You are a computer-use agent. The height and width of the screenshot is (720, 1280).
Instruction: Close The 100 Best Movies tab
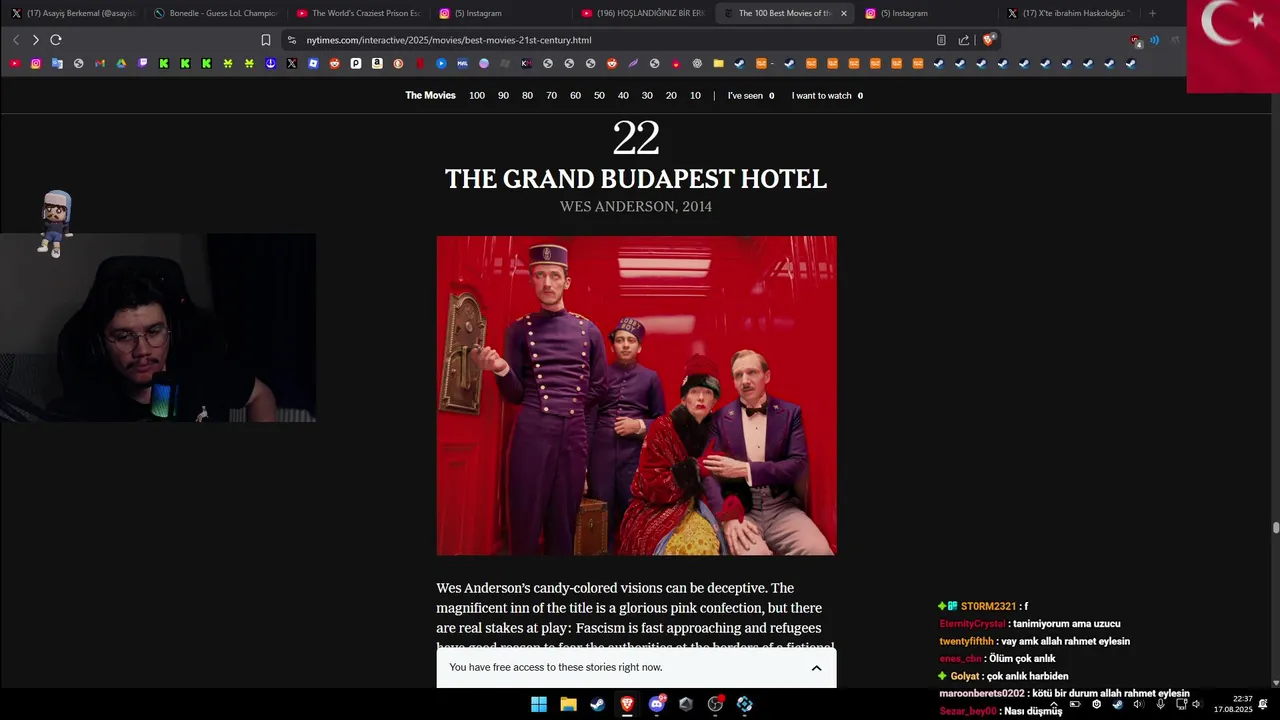[844, 13]
